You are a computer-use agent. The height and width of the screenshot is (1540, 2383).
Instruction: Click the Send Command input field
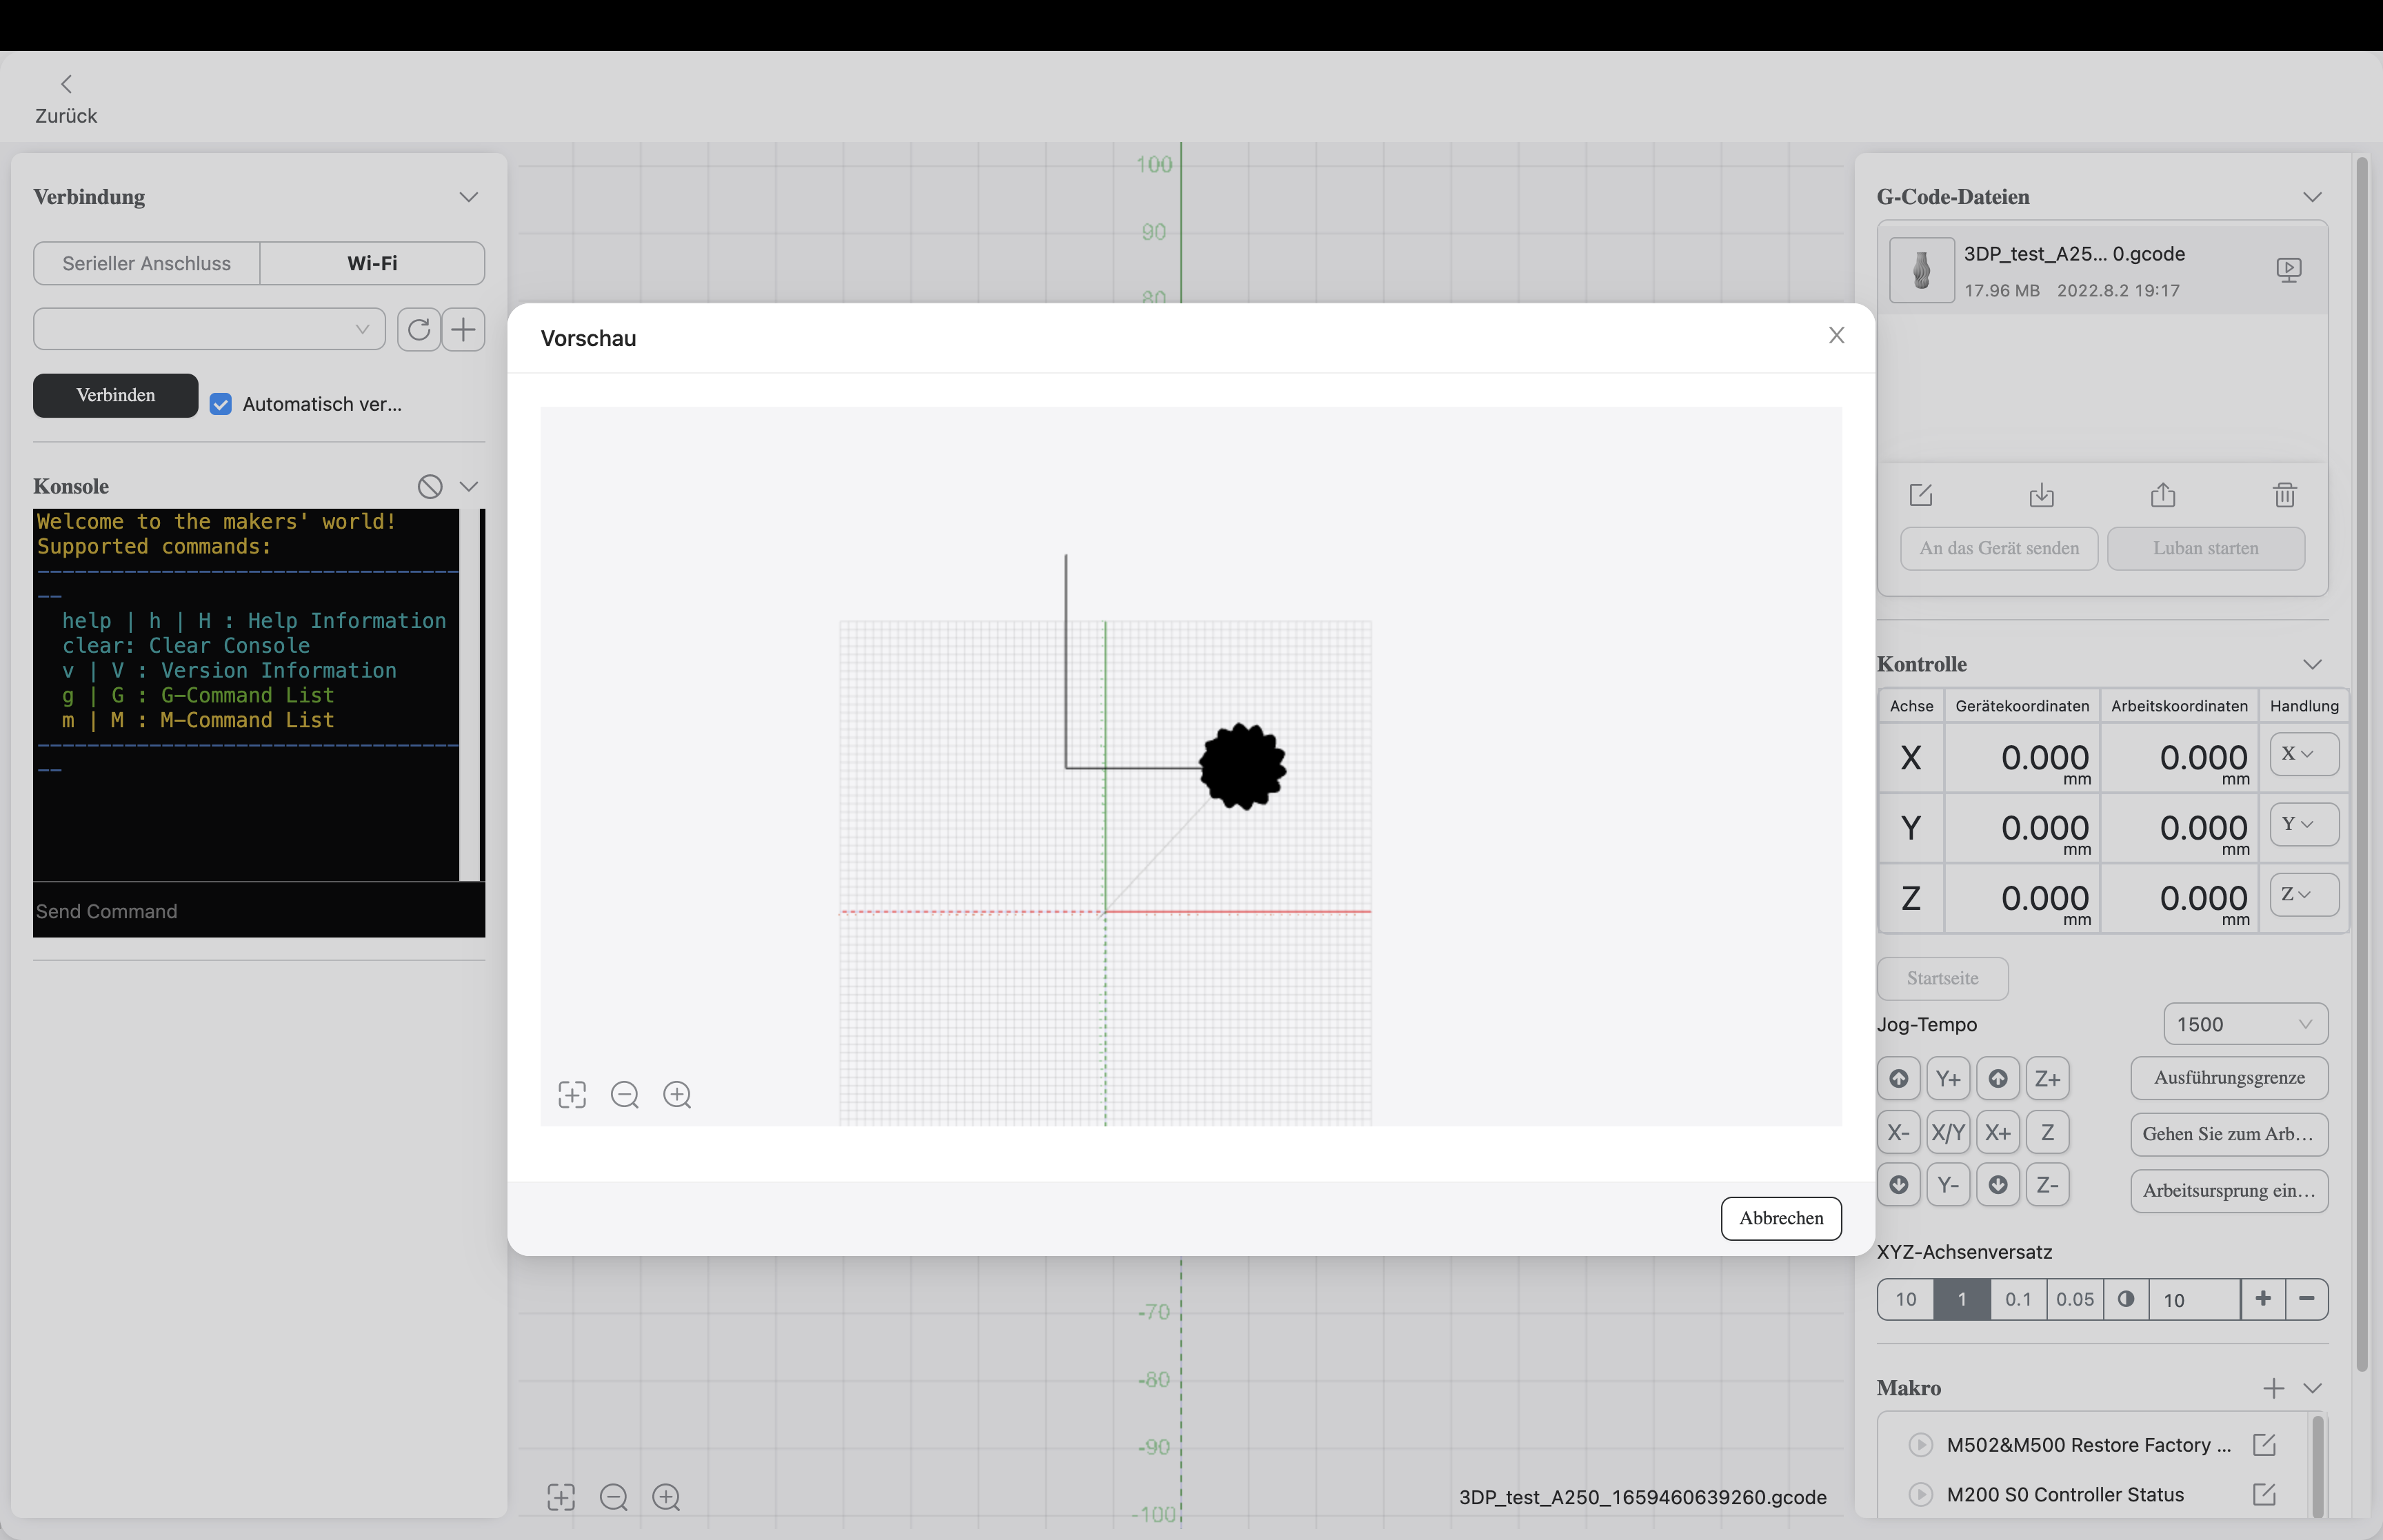258,911
